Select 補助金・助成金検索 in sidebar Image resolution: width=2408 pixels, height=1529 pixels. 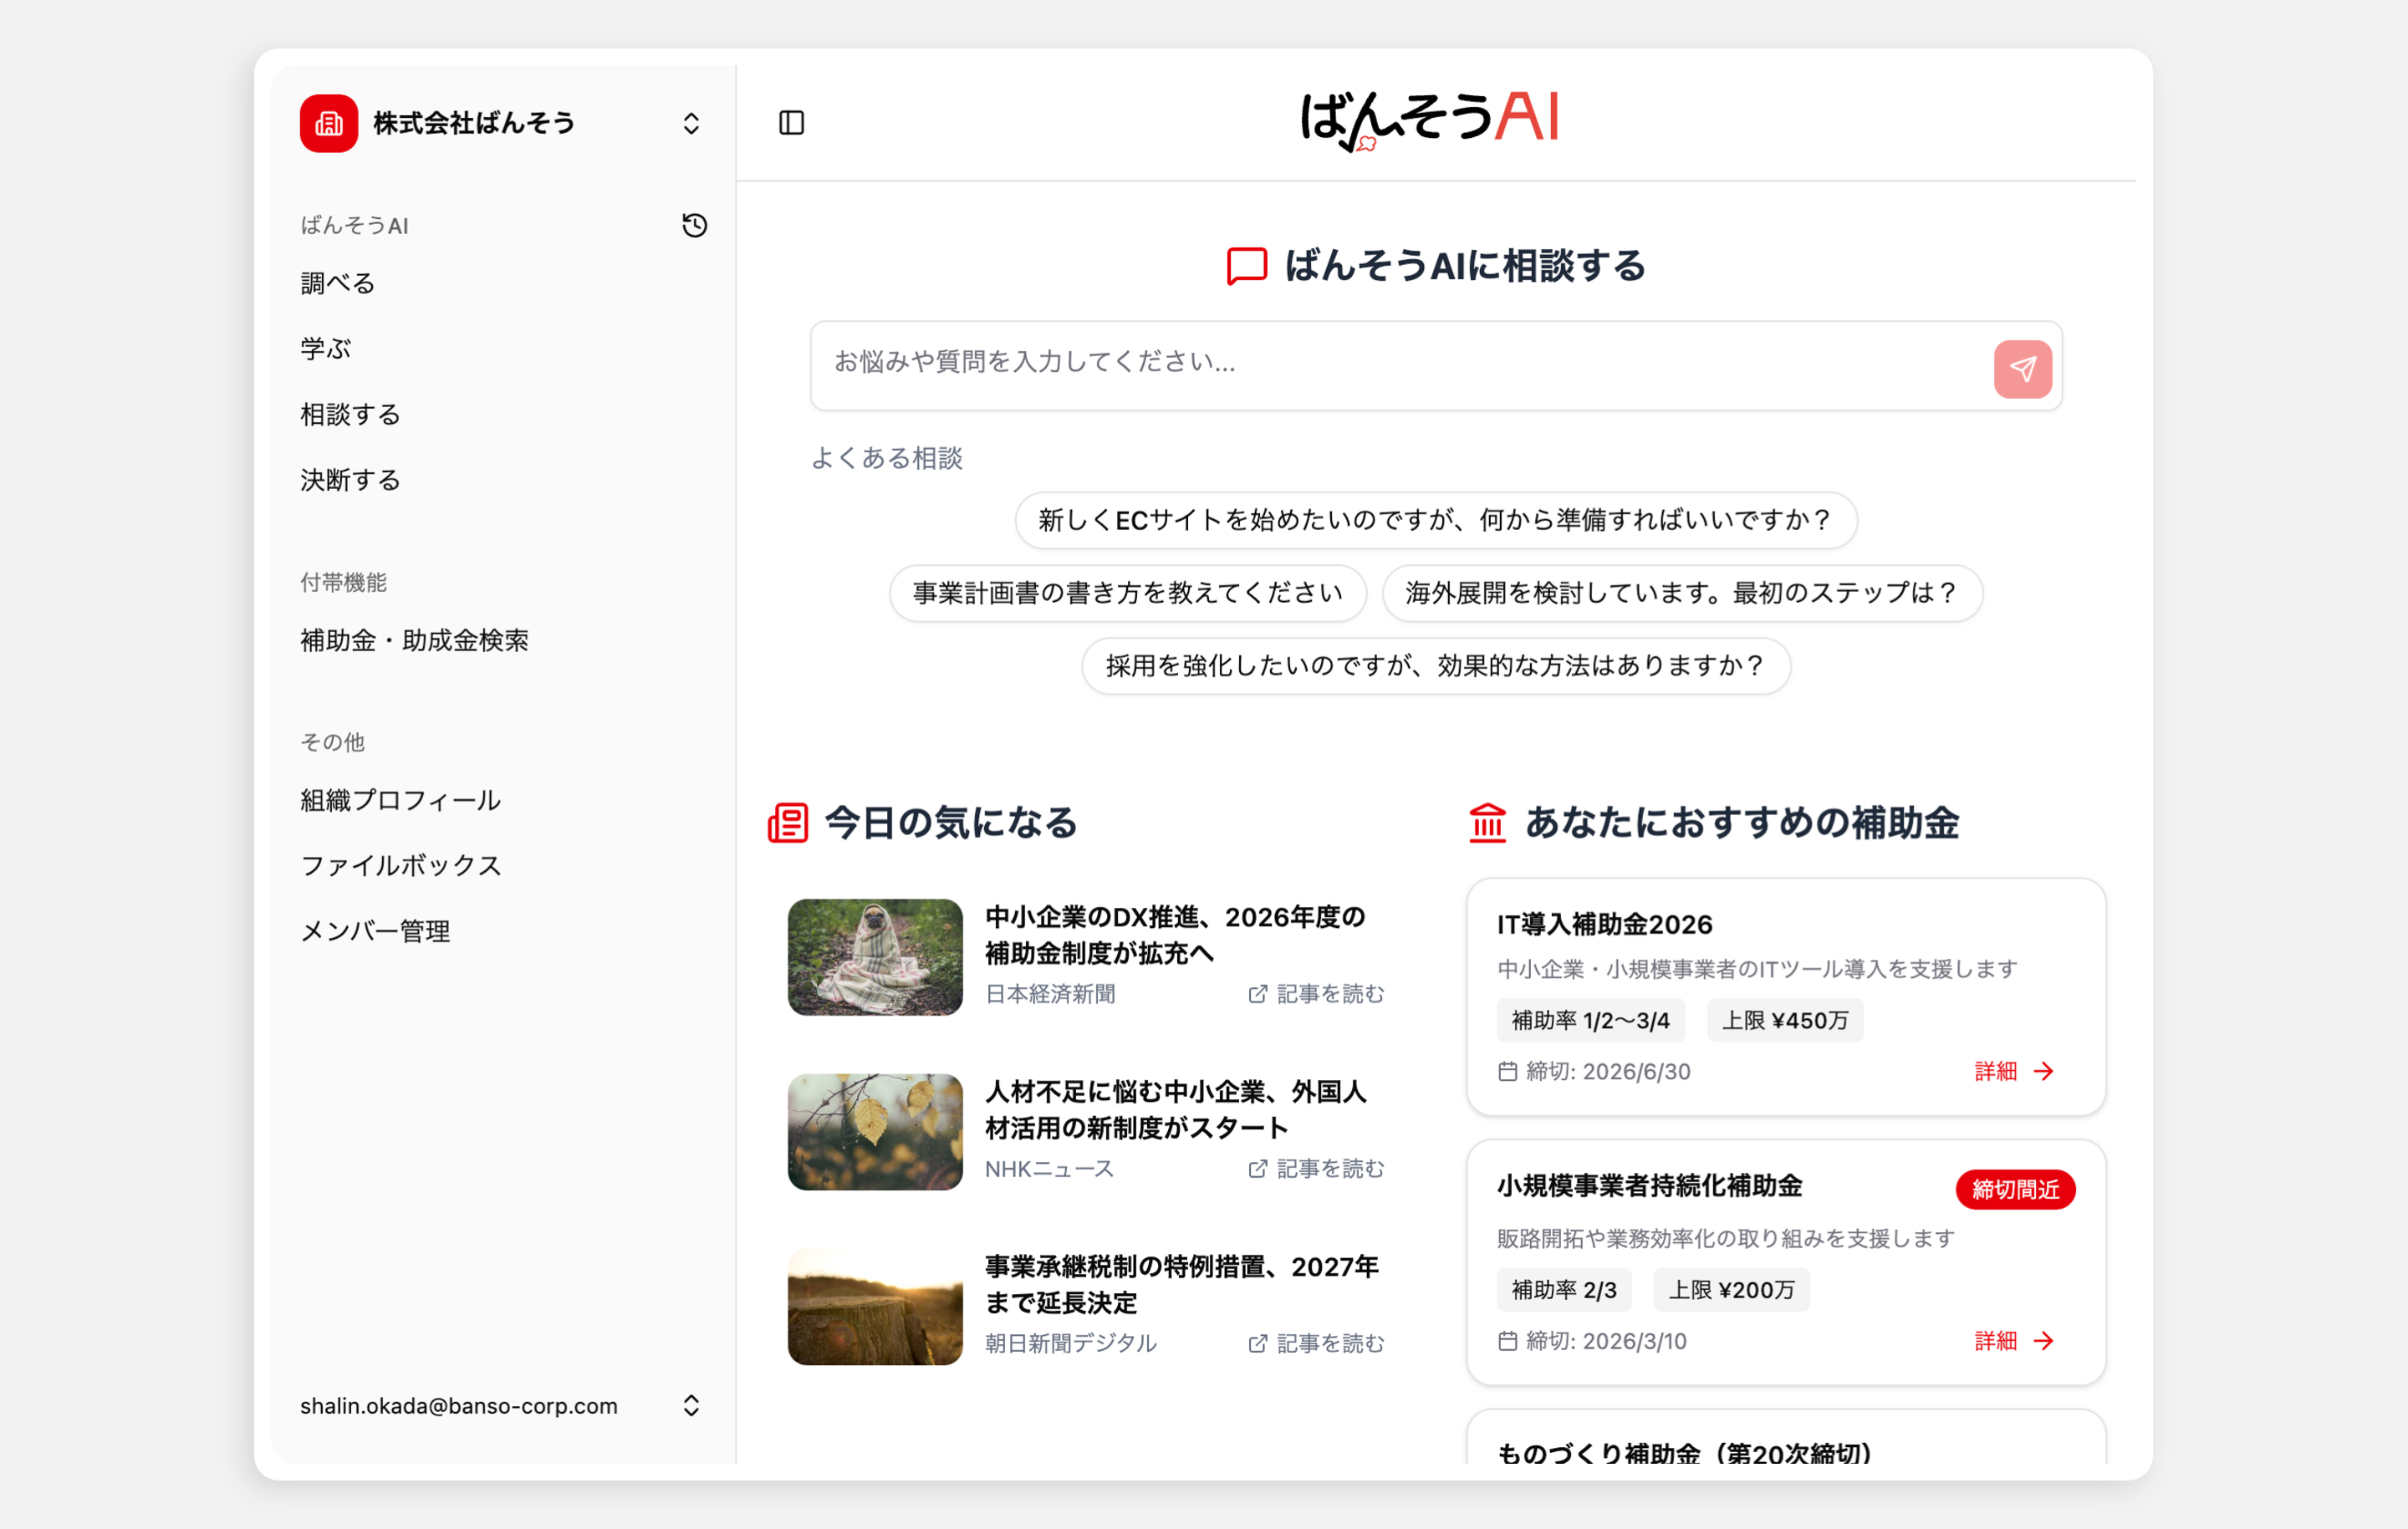tap(414, 641)
